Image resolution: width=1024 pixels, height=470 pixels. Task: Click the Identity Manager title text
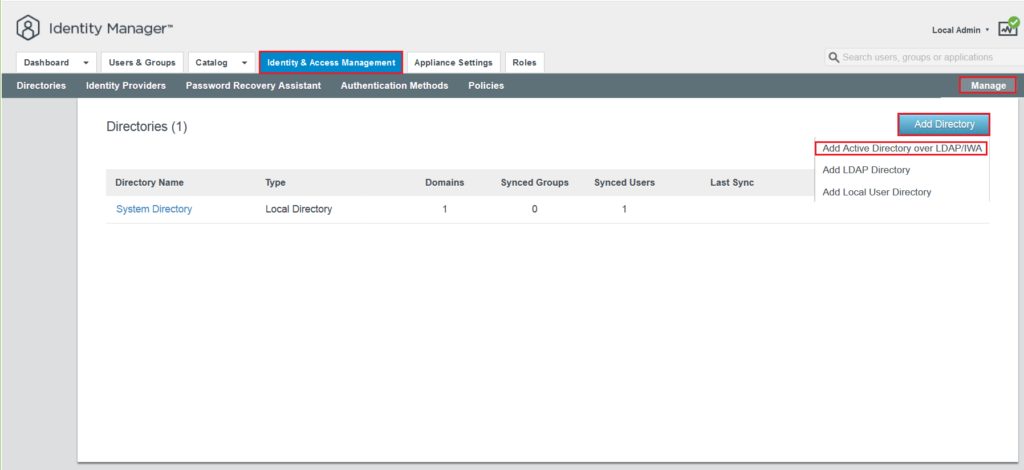click(111, 29)
